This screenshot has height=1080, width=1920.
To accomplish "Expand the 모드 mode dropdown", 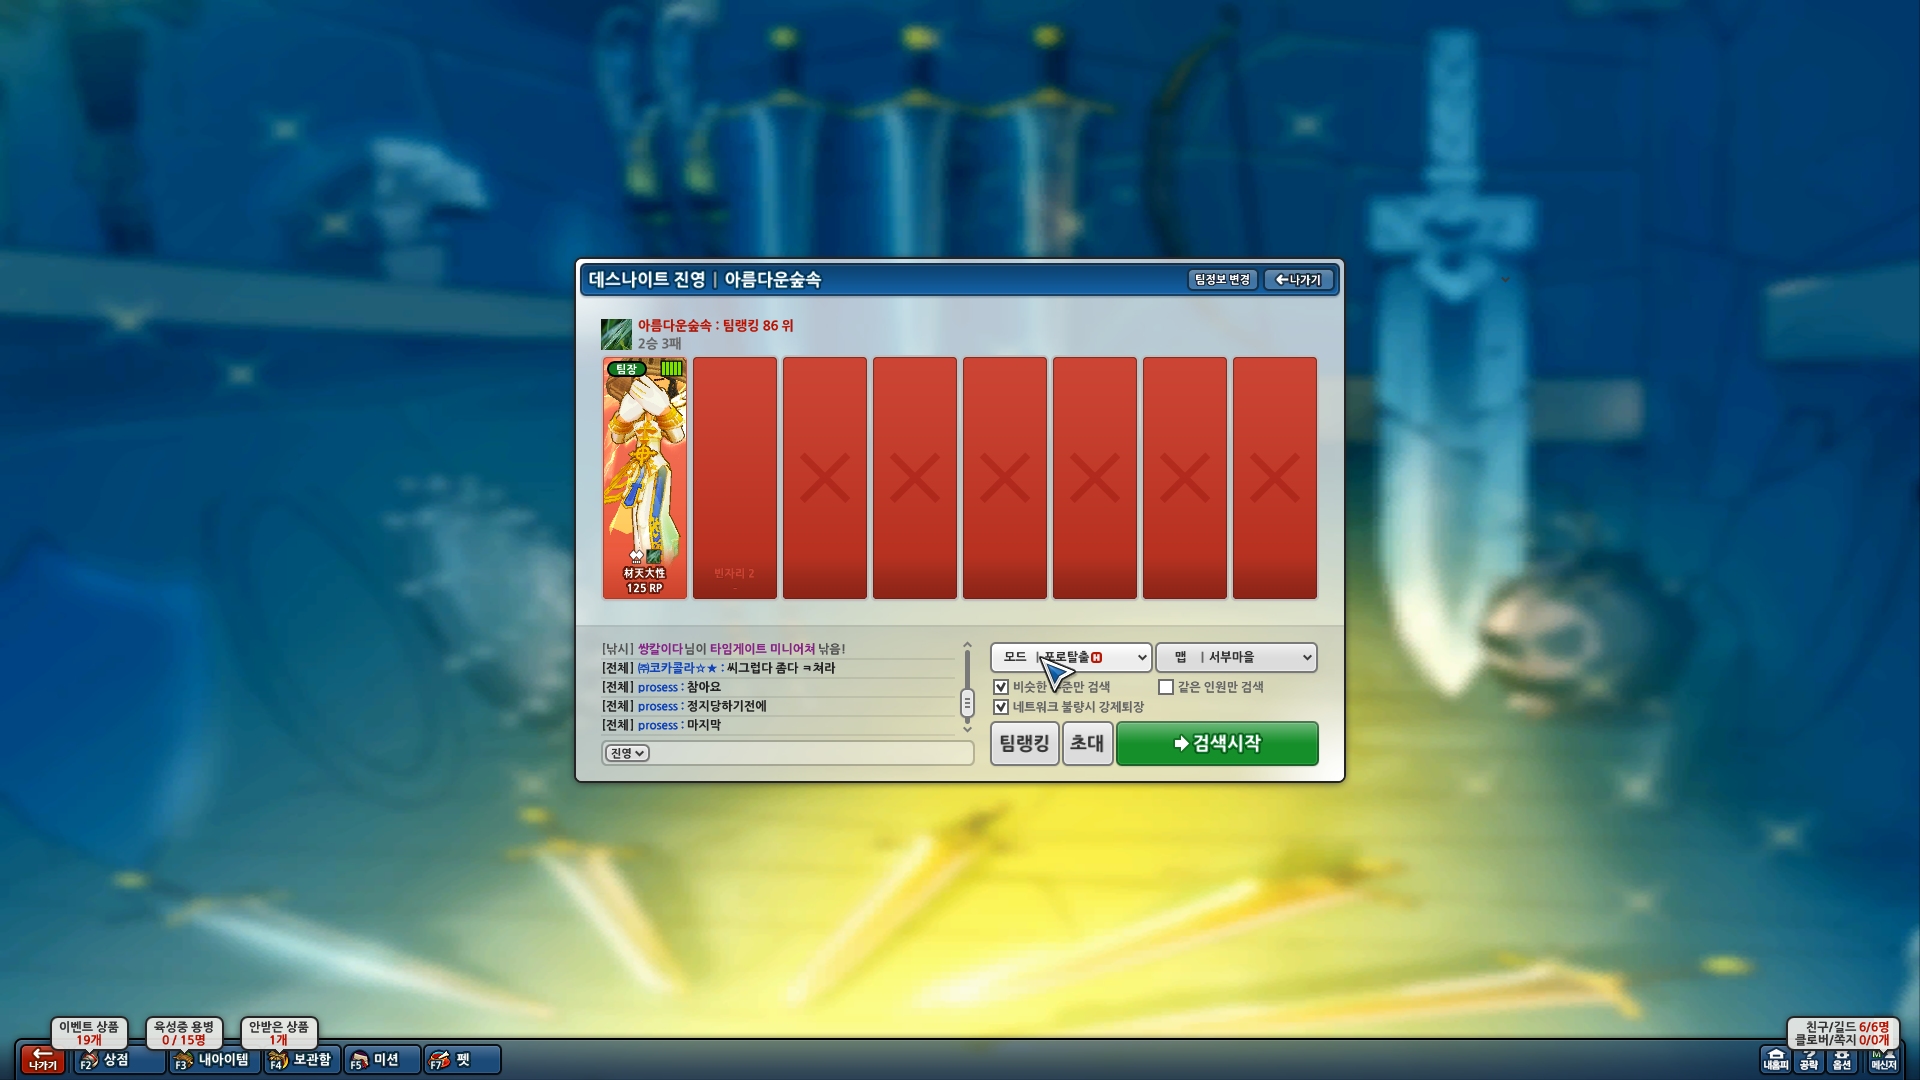I will pyautogui.click(x=1071, y=657).
